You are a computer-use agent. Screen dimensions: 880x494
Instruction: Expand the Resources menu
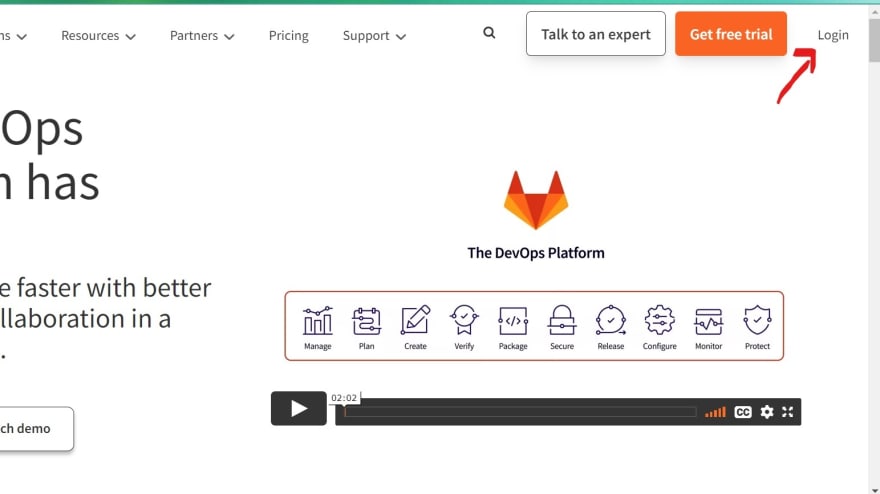[x=98, y=35]
